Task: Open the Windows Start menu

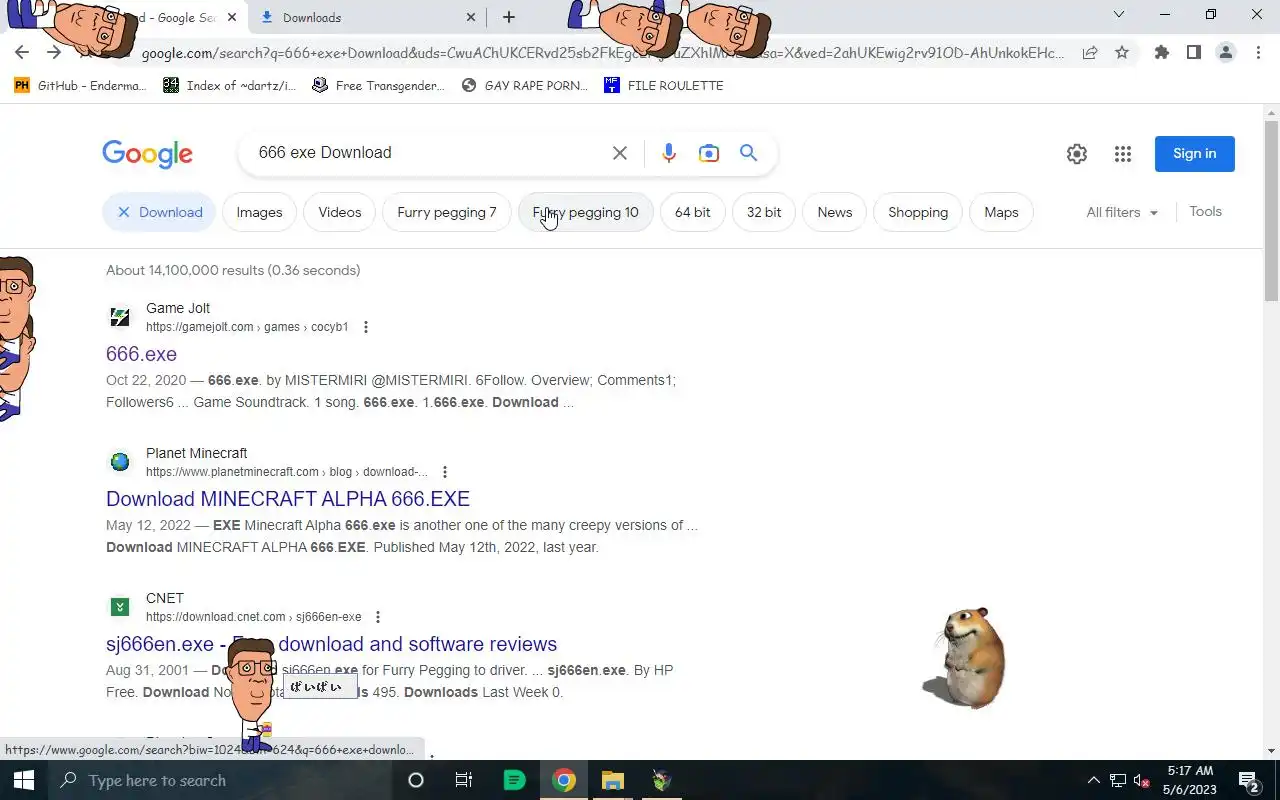Action: (24, 780)
